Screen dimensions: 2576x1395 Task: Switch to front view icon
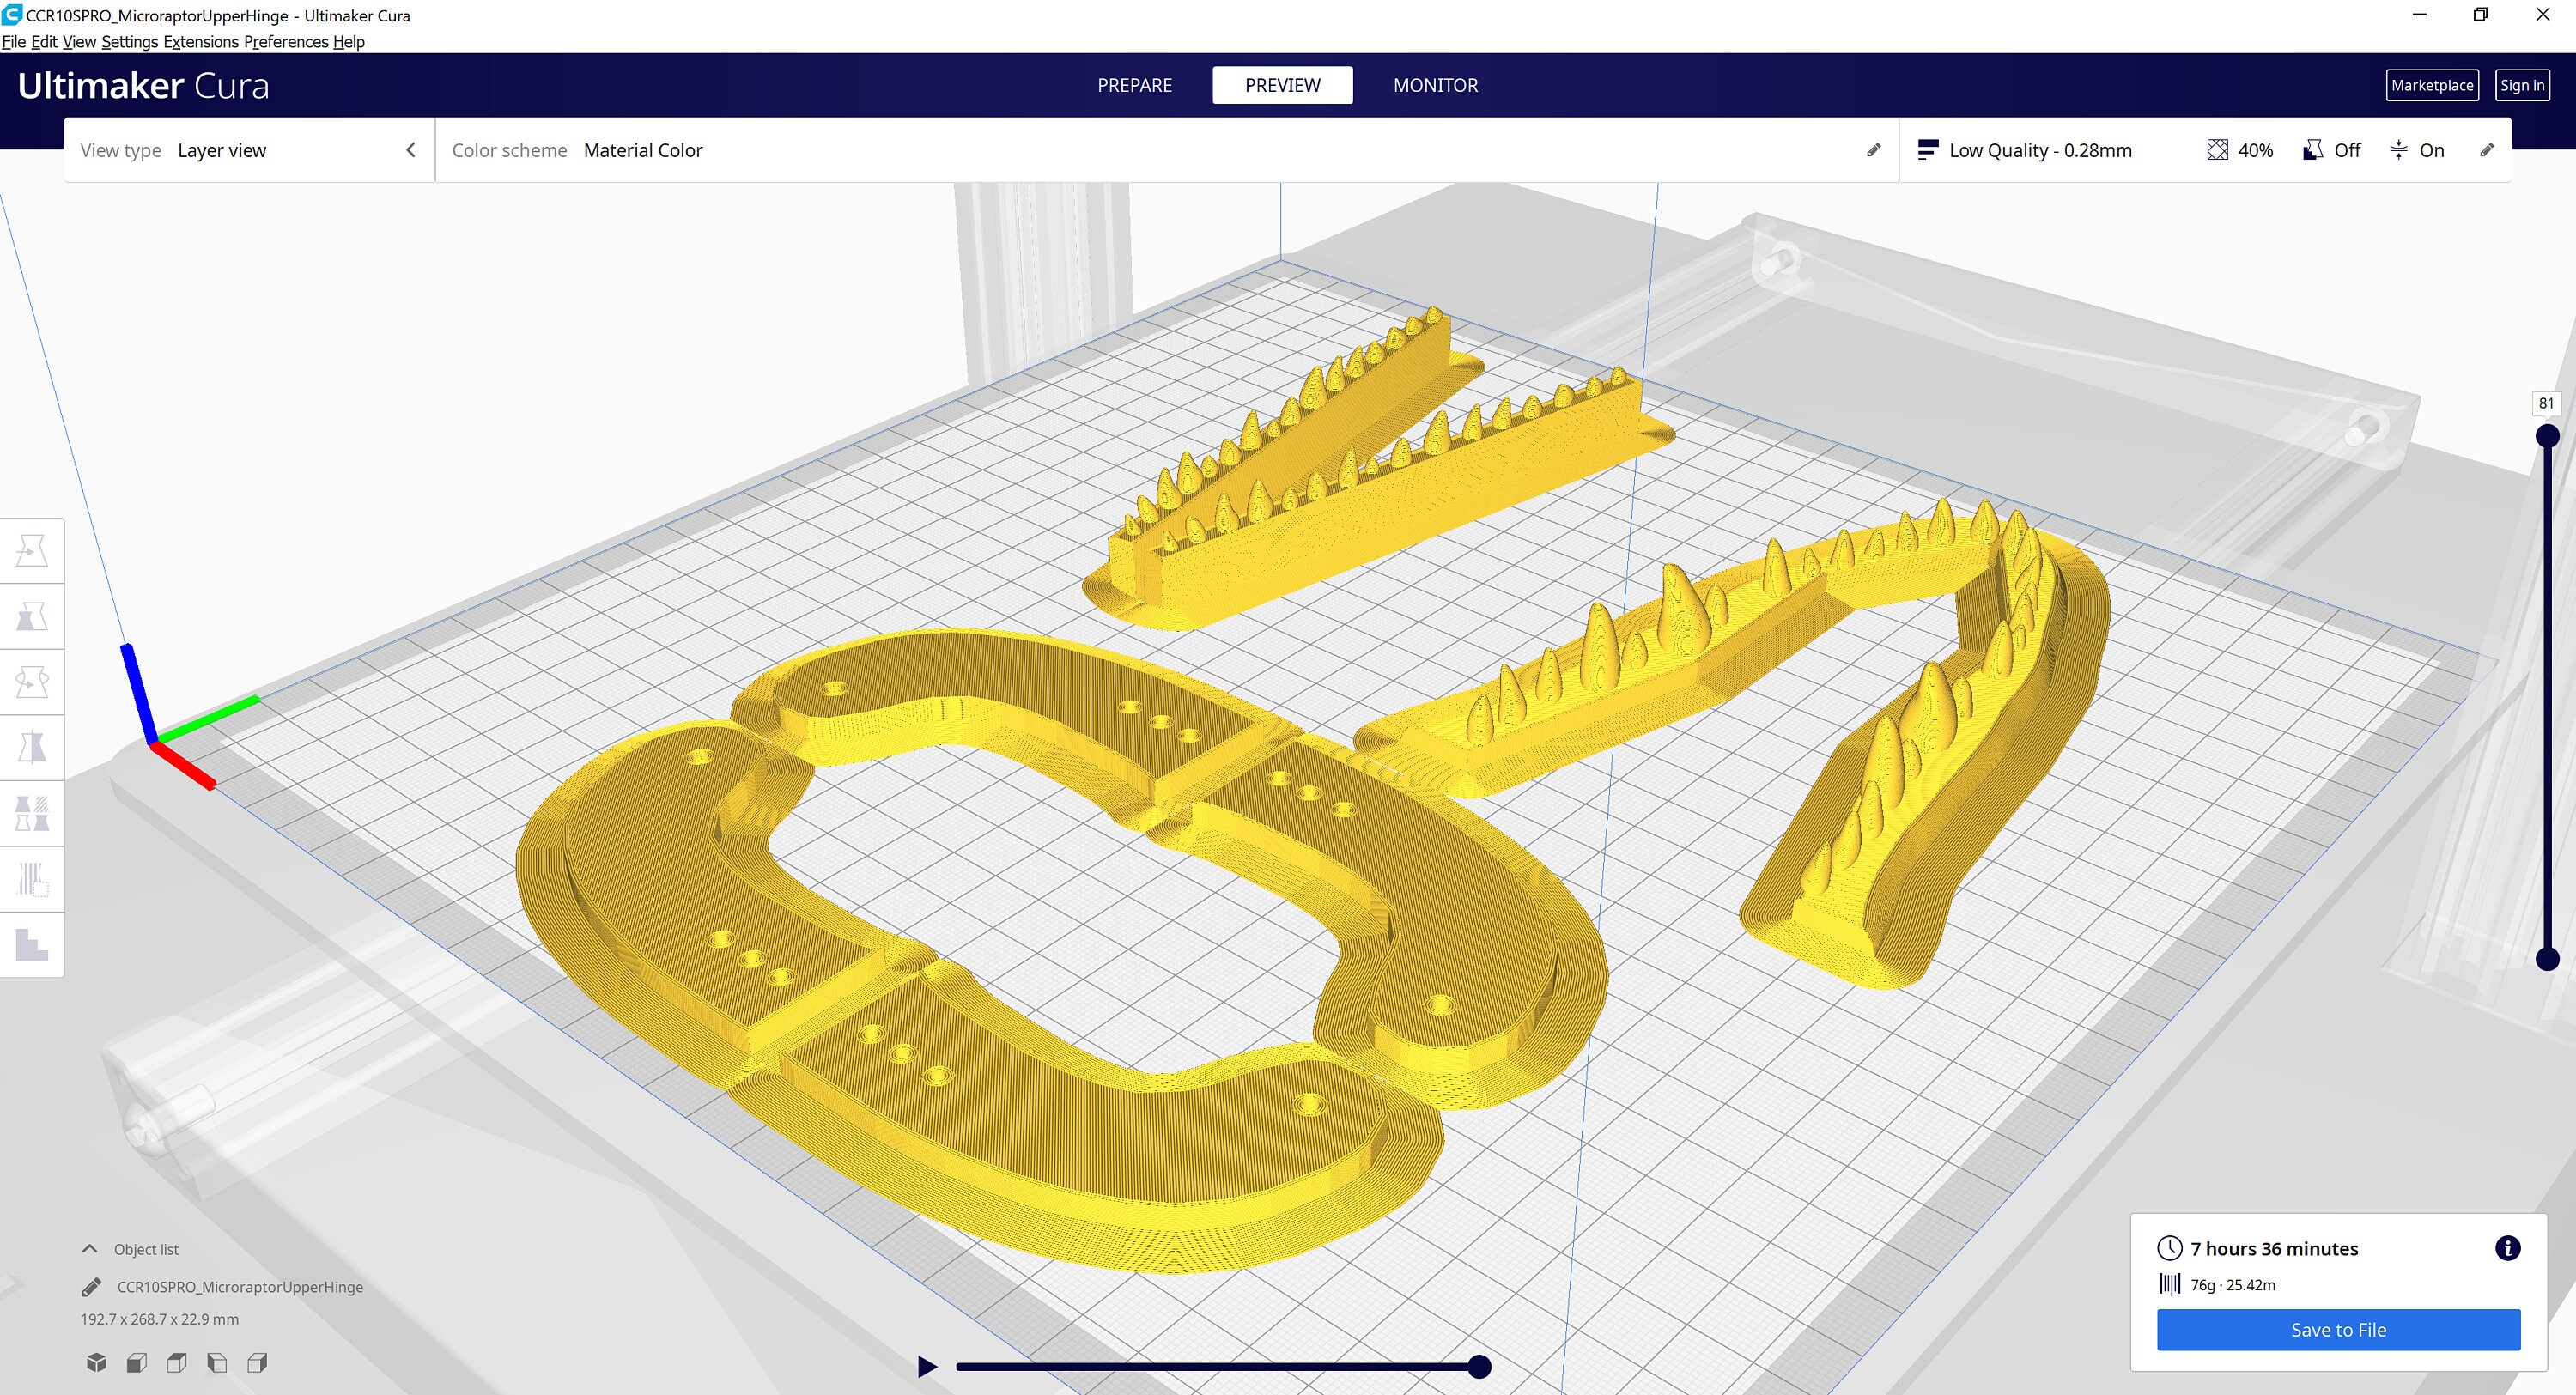[137, 1362]
